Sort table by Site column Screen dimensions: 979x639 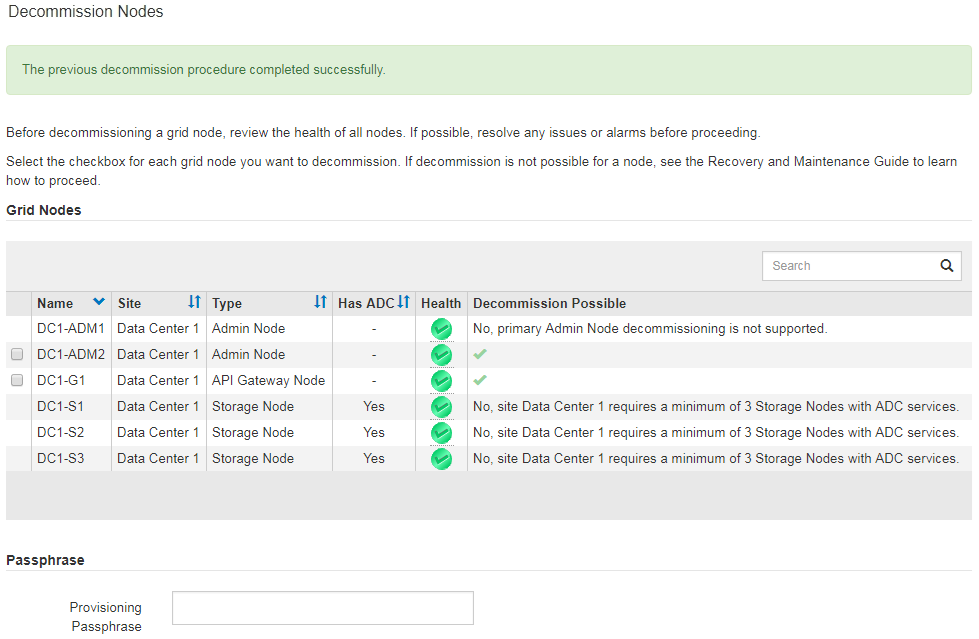coord(194,302)
